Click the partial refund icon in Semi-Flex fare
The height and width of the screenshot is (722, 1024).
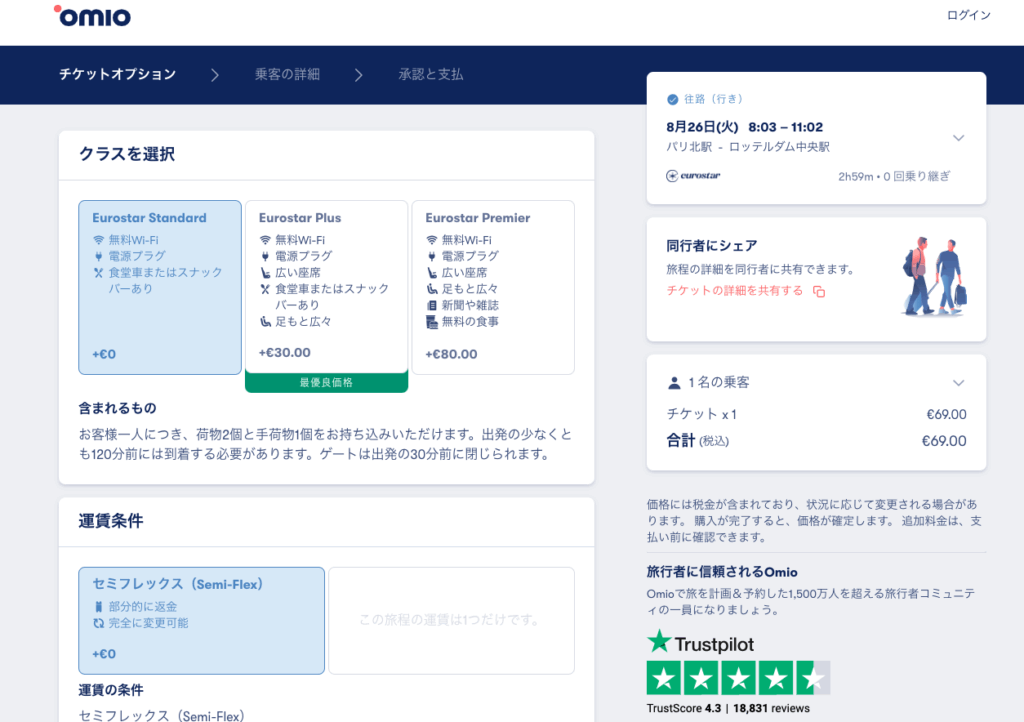[x=99, y=607]
